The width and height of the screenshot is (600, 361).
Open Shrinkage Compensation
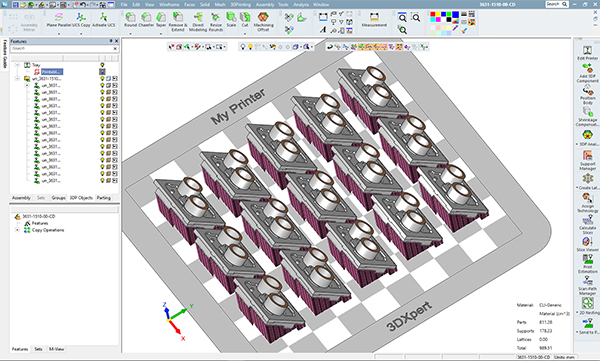pyautogui.click(x=587, y=117)
